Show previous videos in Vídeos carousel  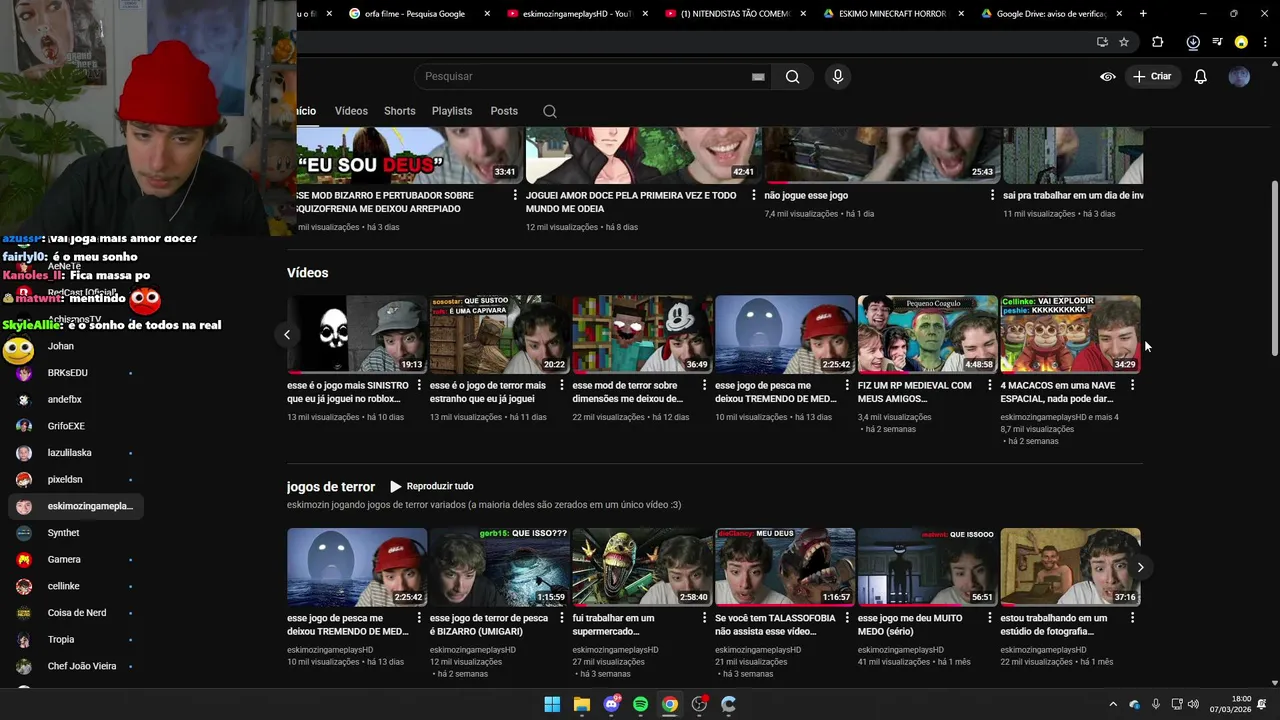pos(287,335)
